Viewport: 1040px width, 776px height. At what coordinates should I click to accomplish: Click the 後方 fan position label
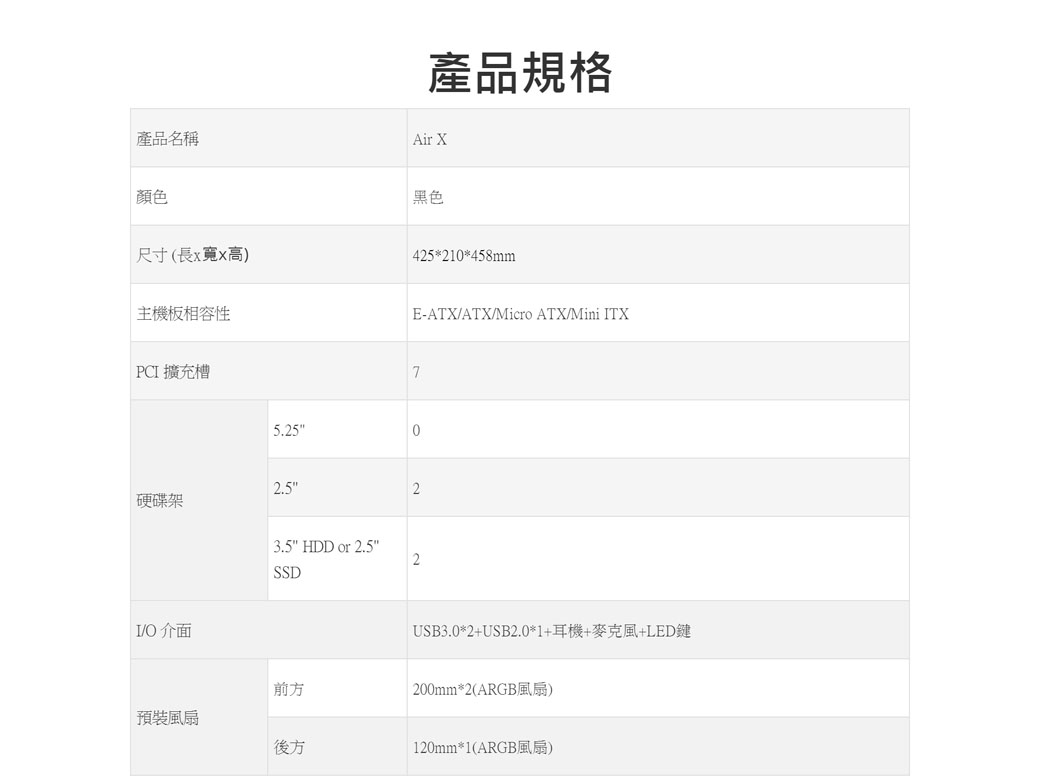click(x=289, y=747)
